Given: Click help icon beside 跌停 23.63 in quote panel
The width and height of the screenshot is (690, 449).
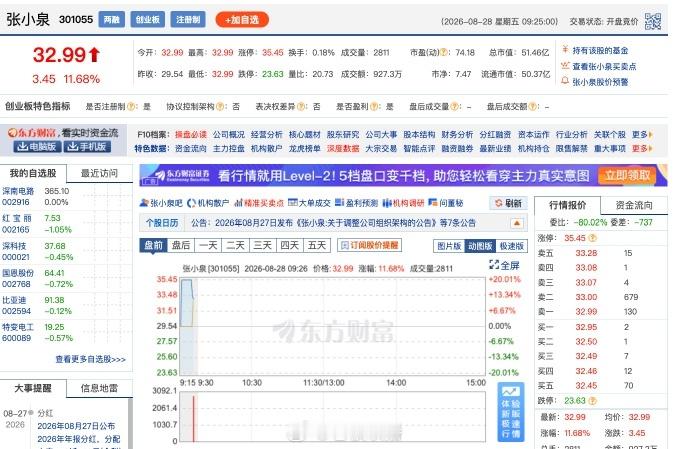Looking at the screenshot, I should tap(593, 401).
